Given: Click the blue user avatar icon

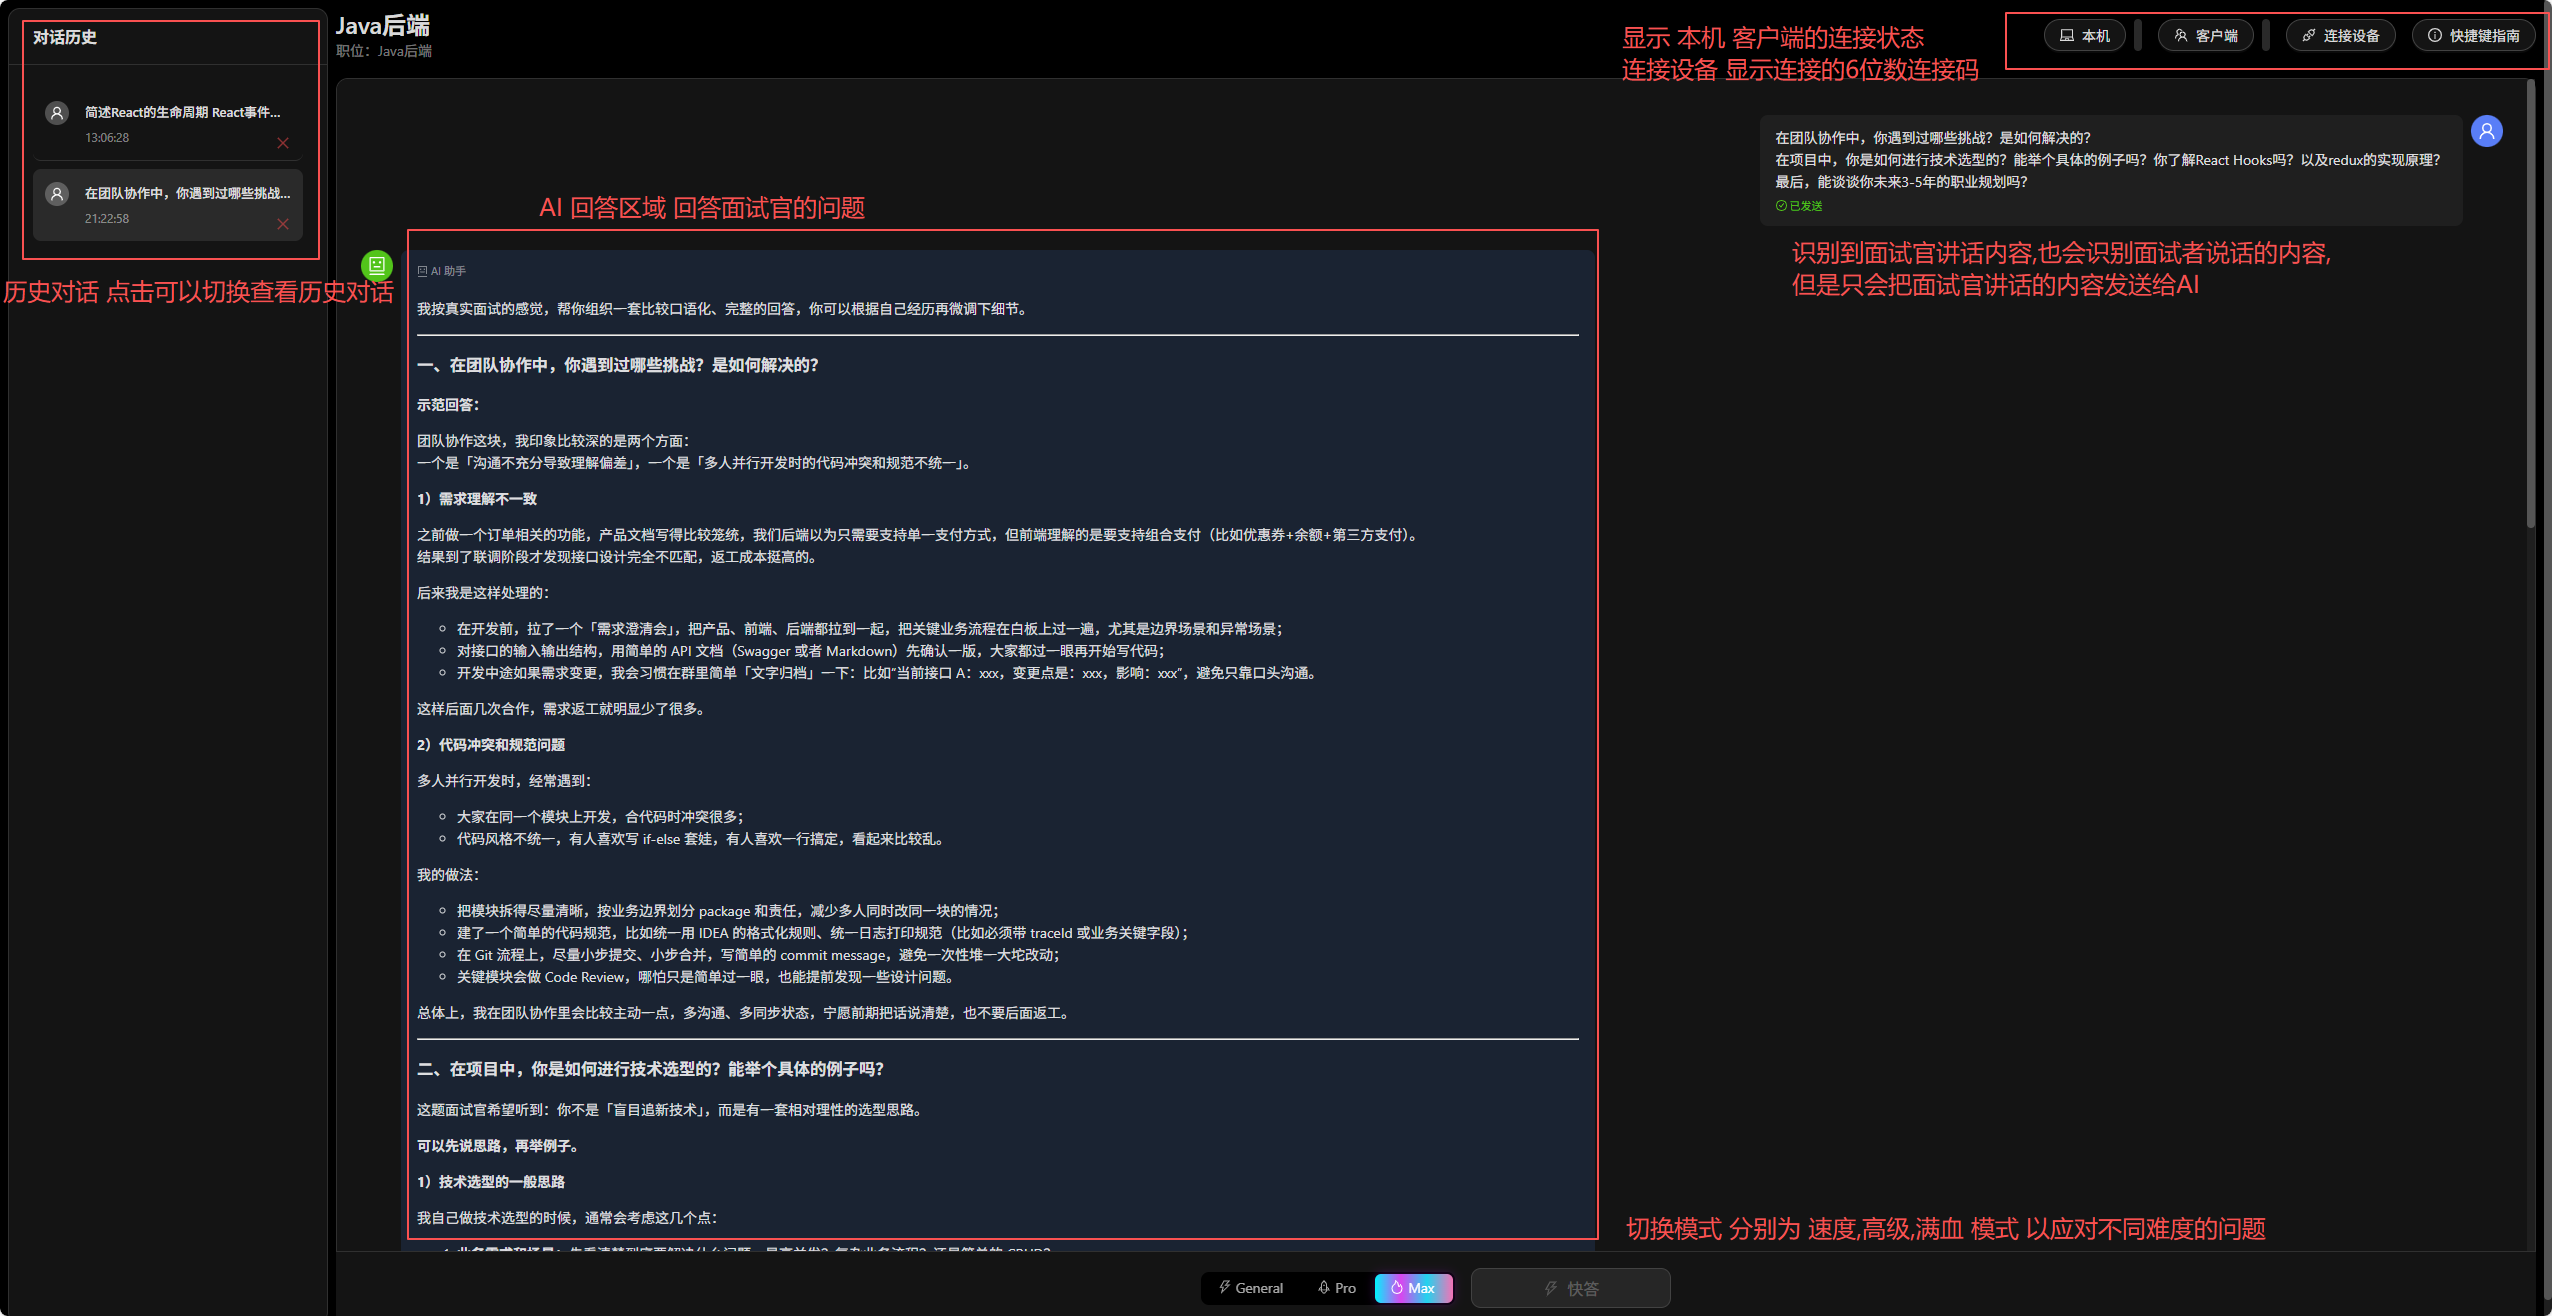Looking at the screenshot, I should click(x=2486, y=131).
